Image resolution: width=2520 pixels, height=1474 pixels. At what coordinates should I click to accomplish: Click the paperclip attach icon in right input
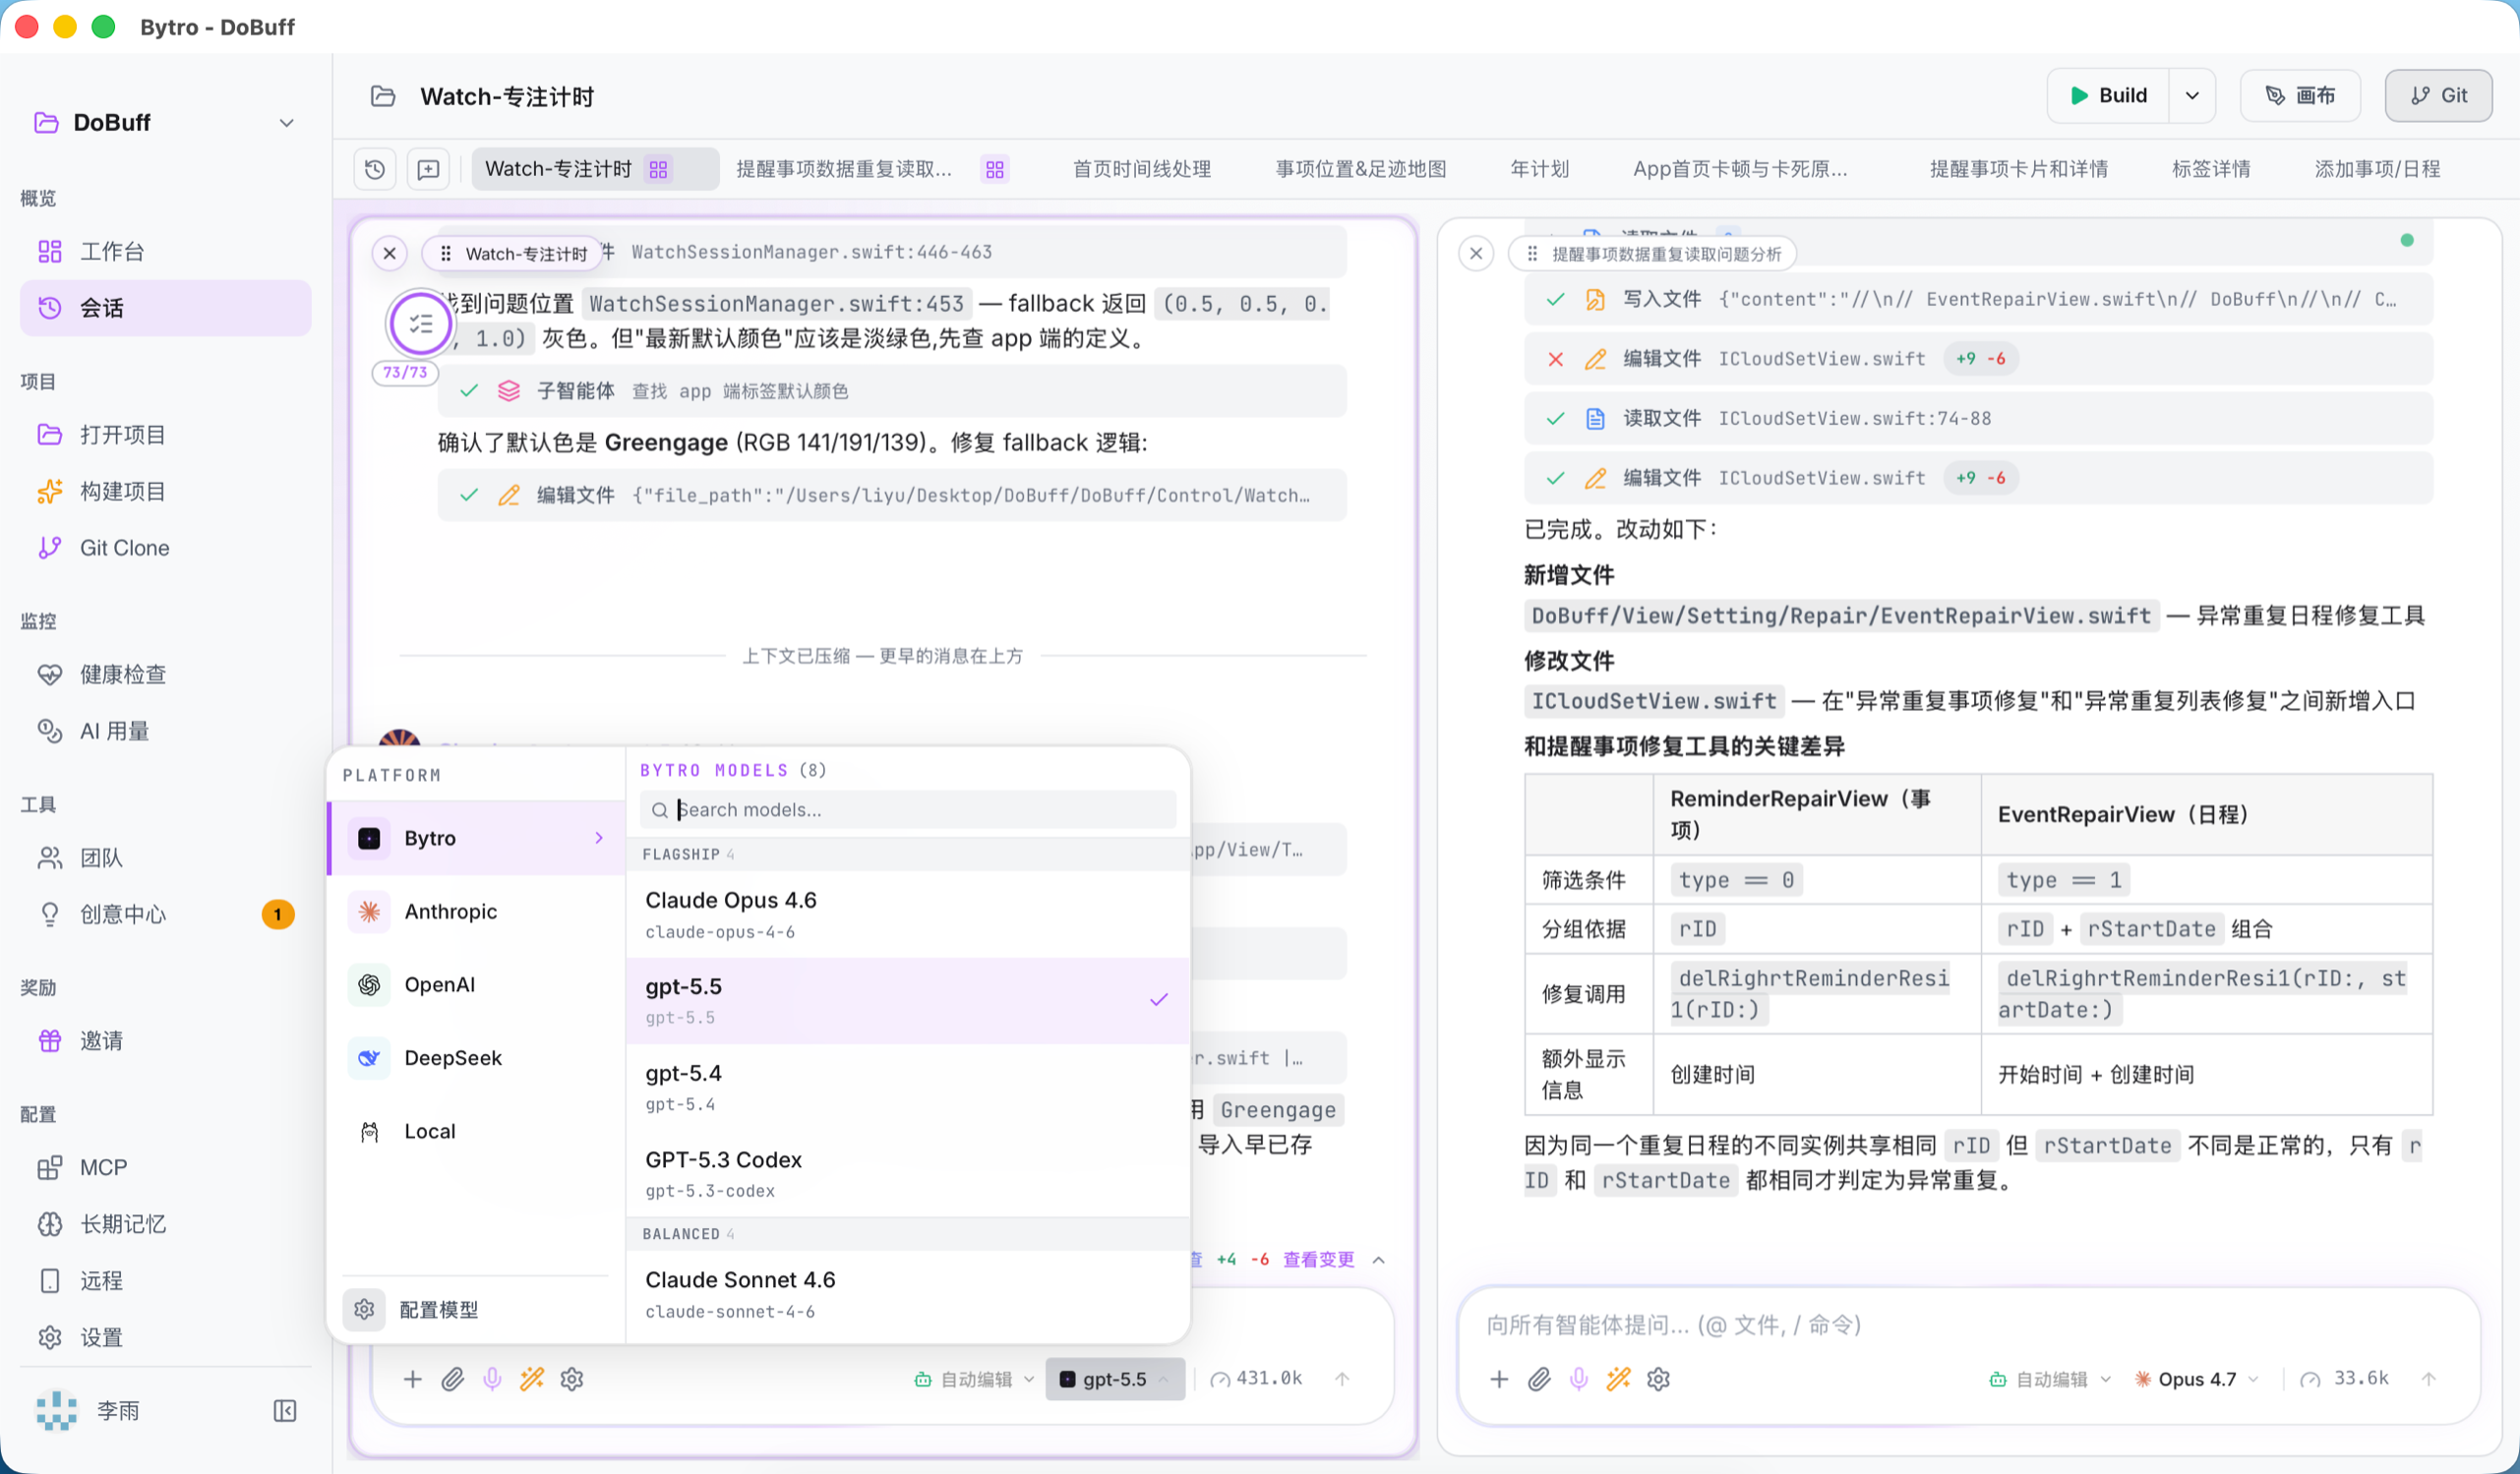(1539, 1379)
